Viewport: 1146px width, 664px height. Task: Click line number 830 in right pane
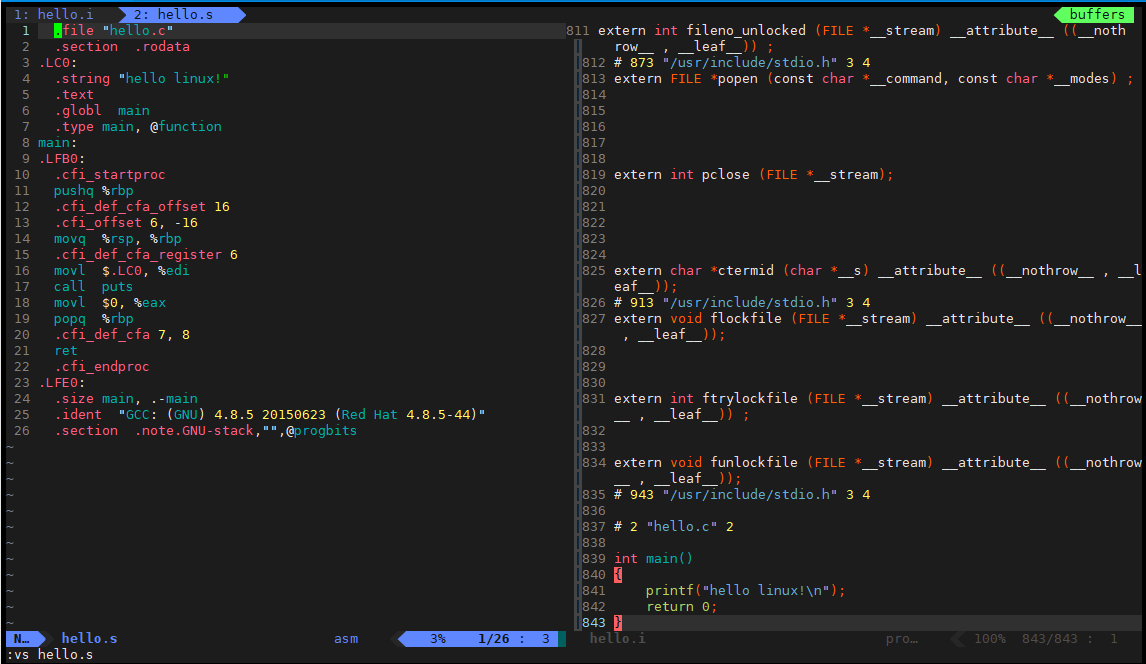[593, 384]
